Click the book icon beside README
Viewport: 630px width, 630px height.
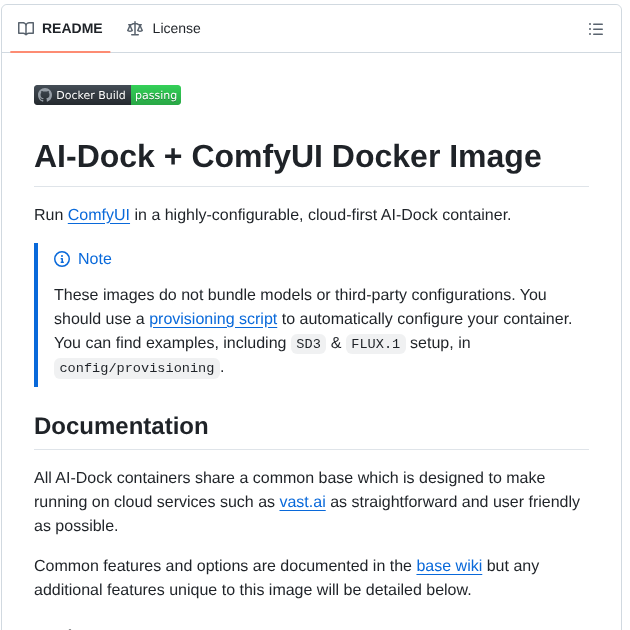(x=26, y=29)
